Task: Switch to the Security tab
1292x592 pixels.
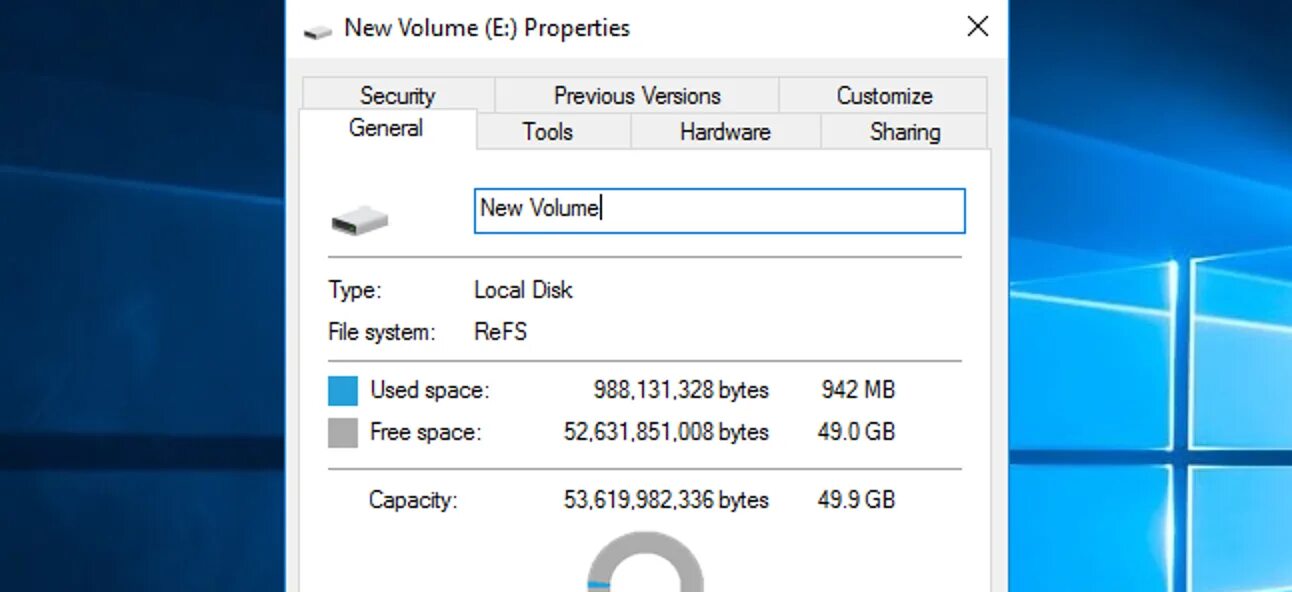Action: pos(397,96)
